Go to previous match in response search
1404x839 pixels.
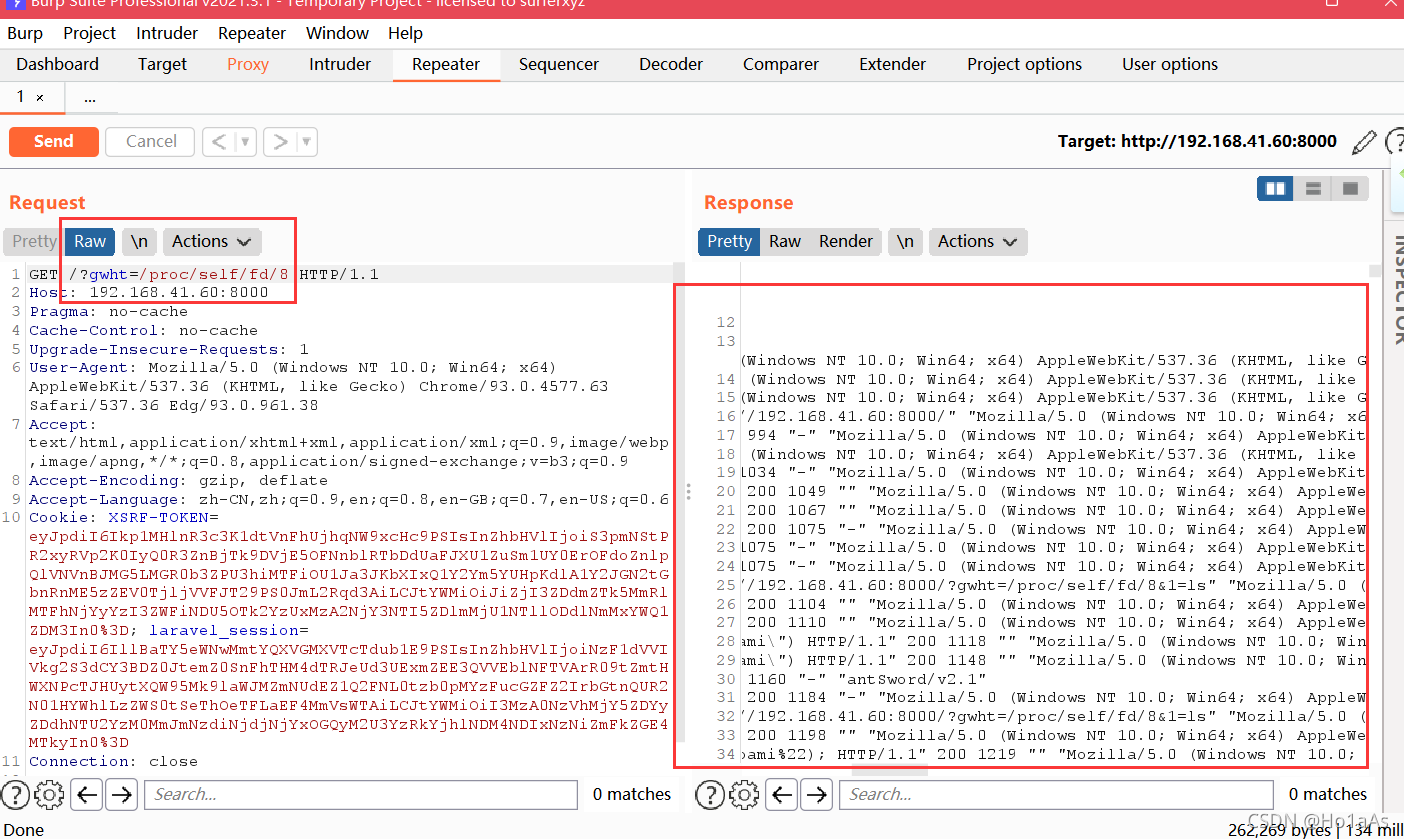(x=782, y=795)
